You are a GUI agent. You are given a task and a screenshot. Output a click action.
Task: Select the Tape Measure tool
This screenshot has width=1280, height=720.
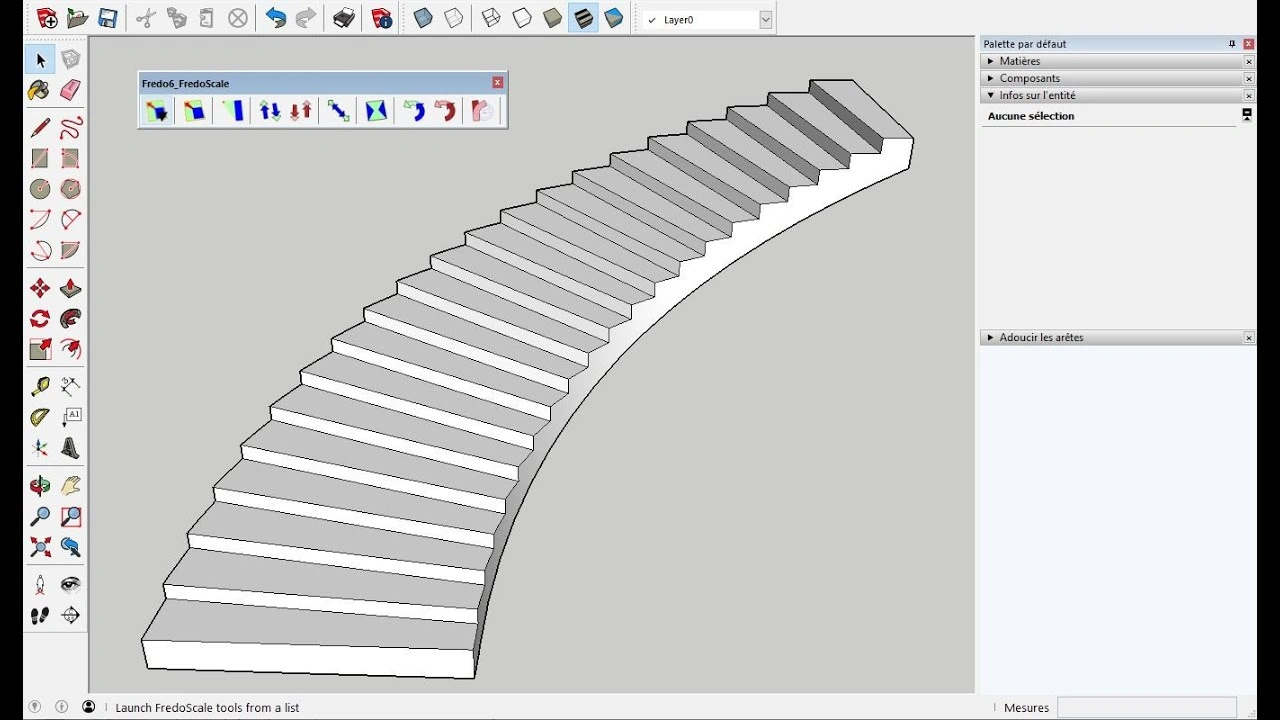[40, 387]
